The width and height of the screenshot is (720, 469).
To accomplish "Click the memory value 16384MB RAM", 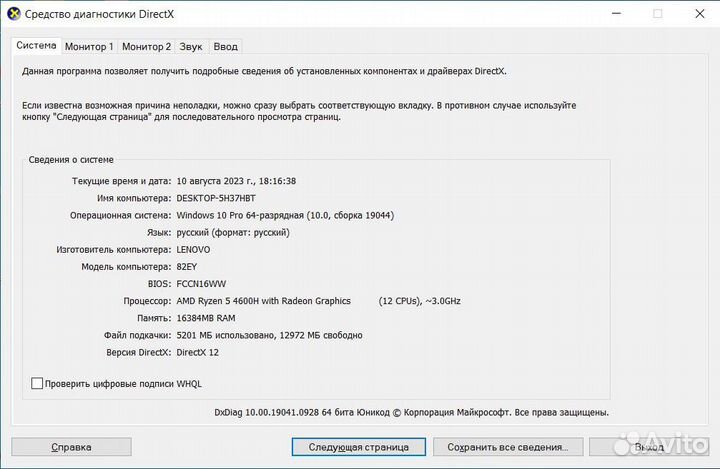I will [x=206, y=318].
